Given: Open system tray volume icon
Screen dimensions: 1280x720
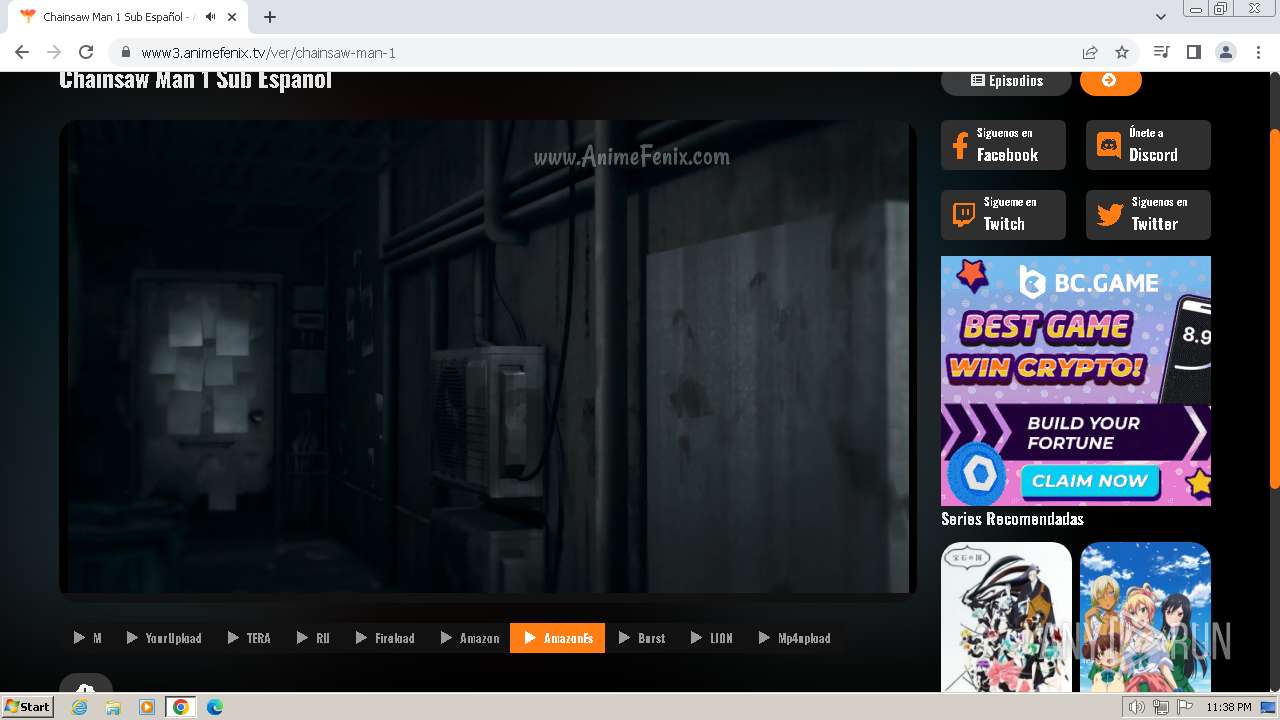Looking at the screenshot, I should coord(1137,707).
